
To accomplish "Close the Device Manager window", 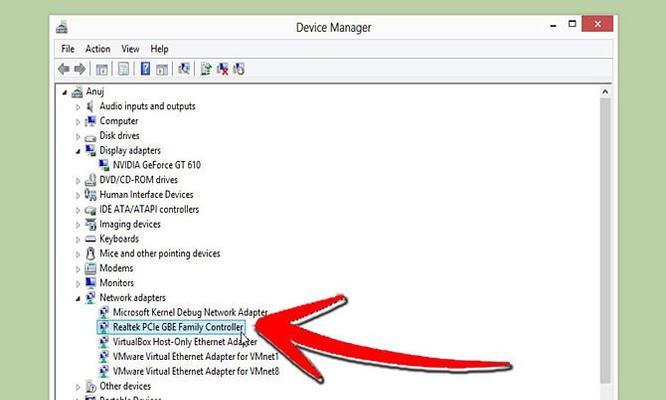I will [x=597, y=24].
